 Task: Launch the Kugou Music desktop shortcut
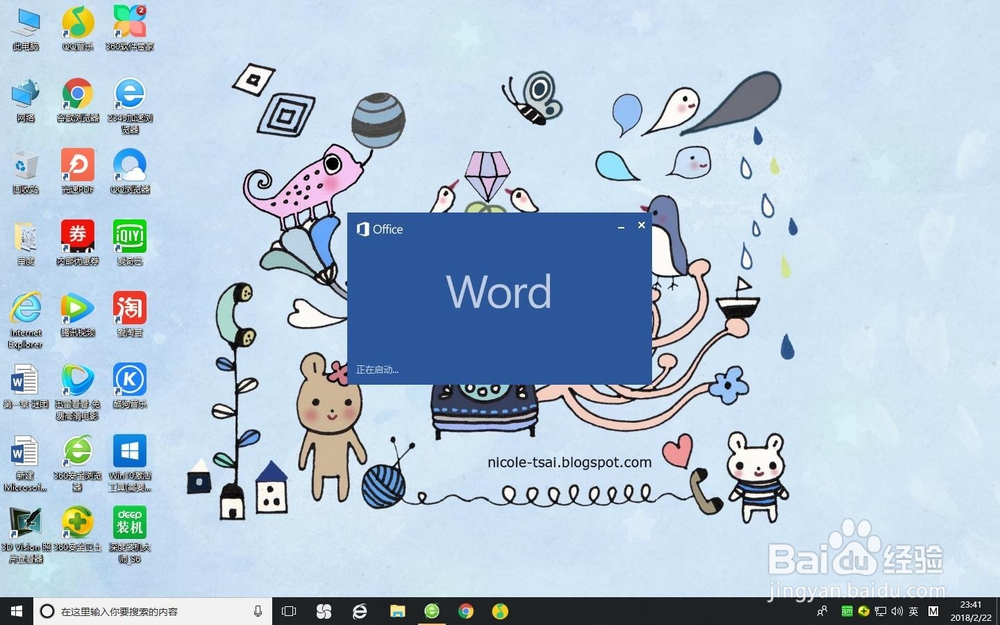[x=129, y=386]
